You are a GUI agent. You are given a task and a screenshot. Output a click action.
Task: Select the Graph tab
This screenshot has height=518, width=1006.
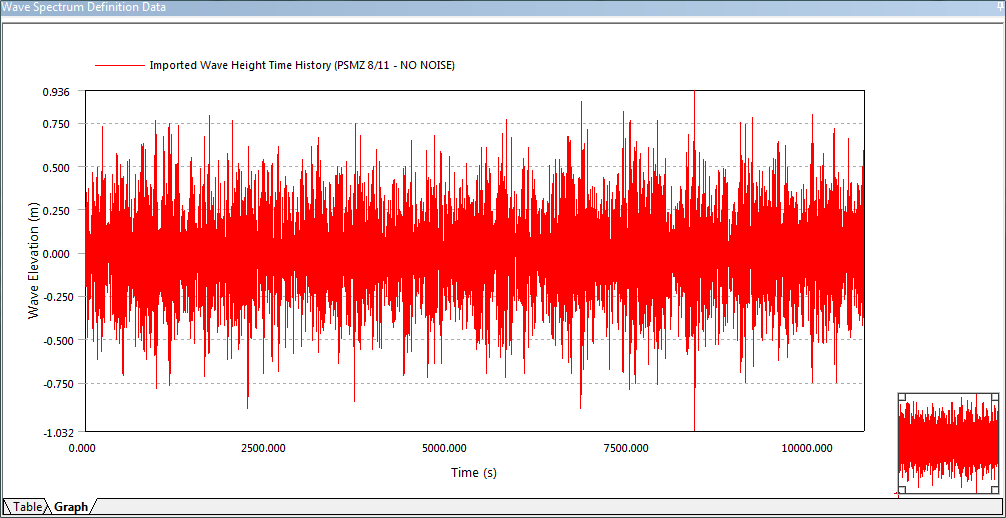(71, 506)
